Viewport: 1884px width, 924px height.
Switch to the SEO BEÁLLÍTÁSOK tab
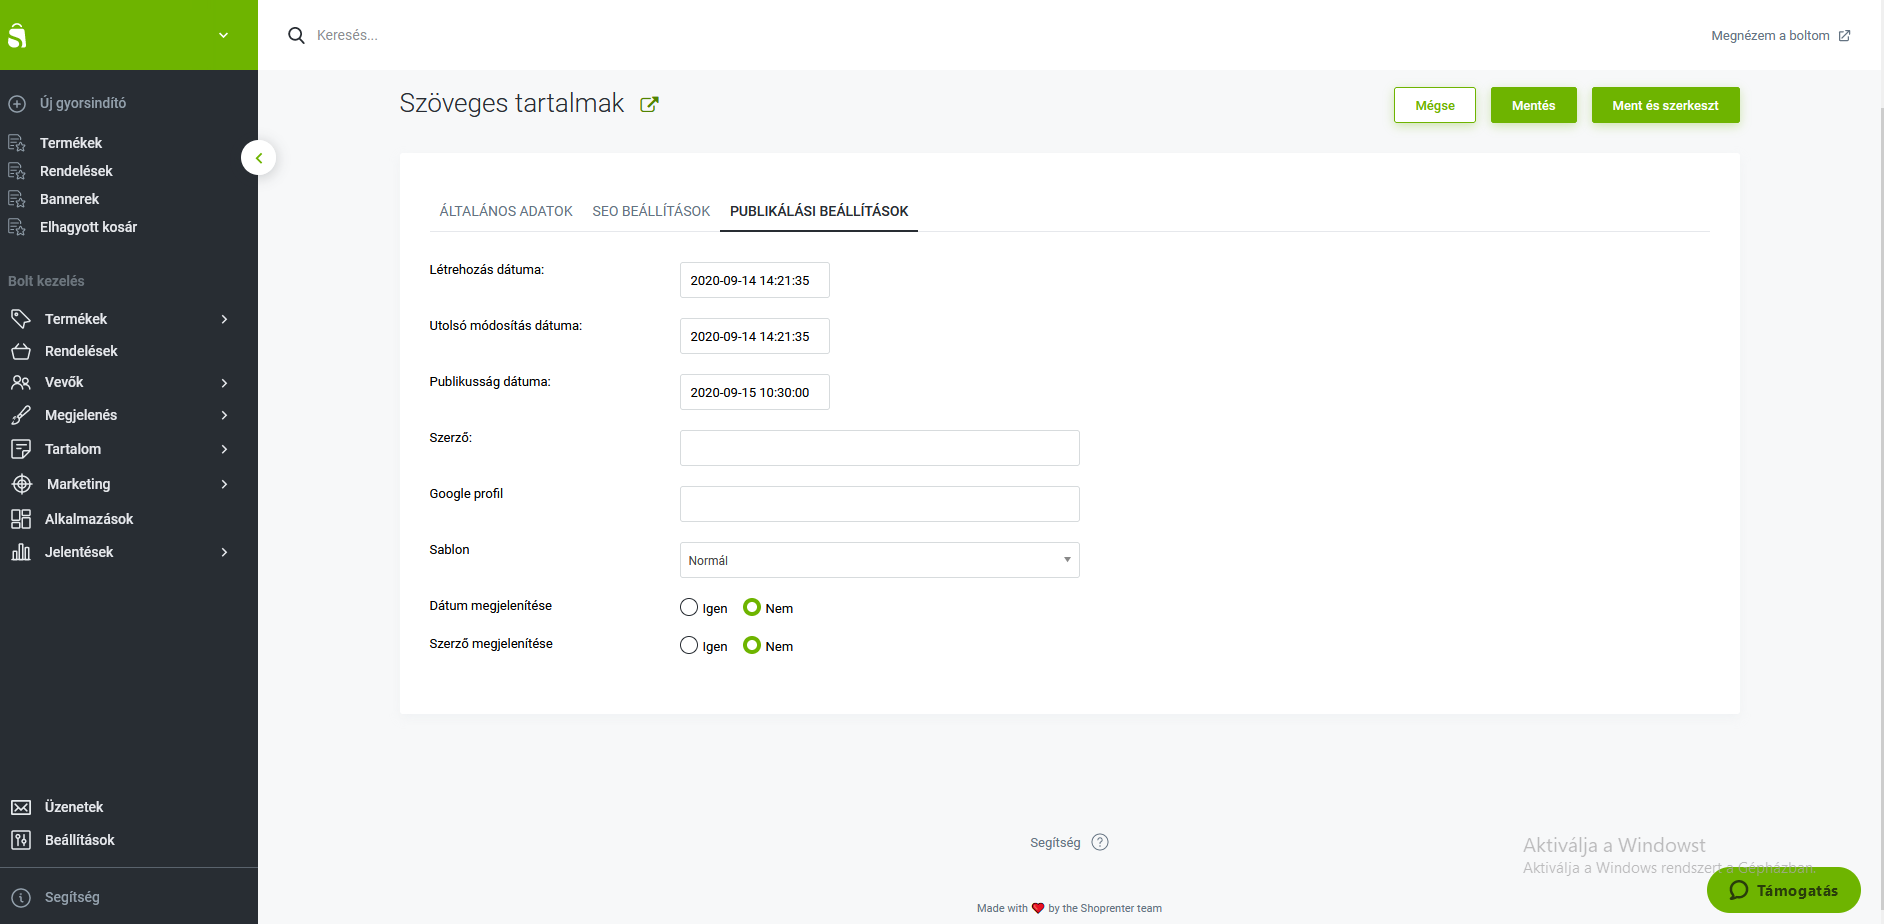coord(651,211)
